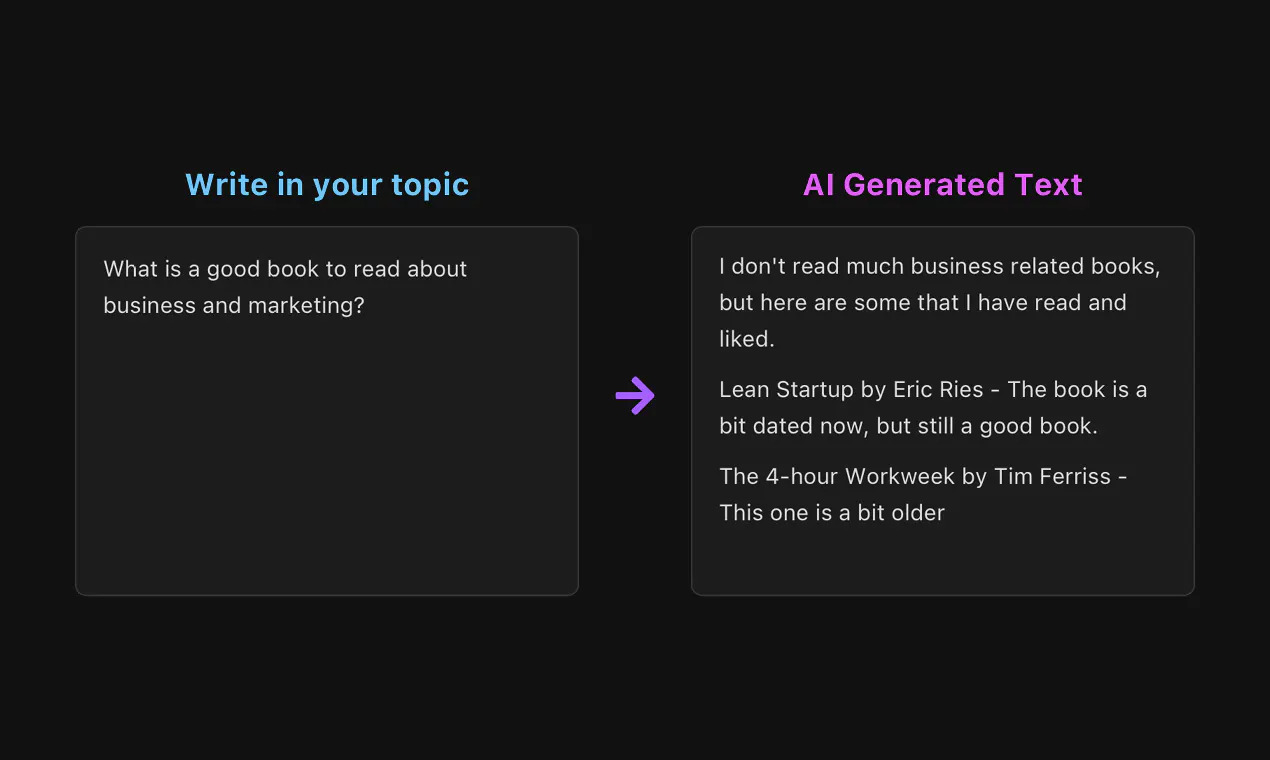Click the line 'I don't read much business related books,'
Image resolution: width=1270 pixels, height=760 pixels.
[940, 266]
